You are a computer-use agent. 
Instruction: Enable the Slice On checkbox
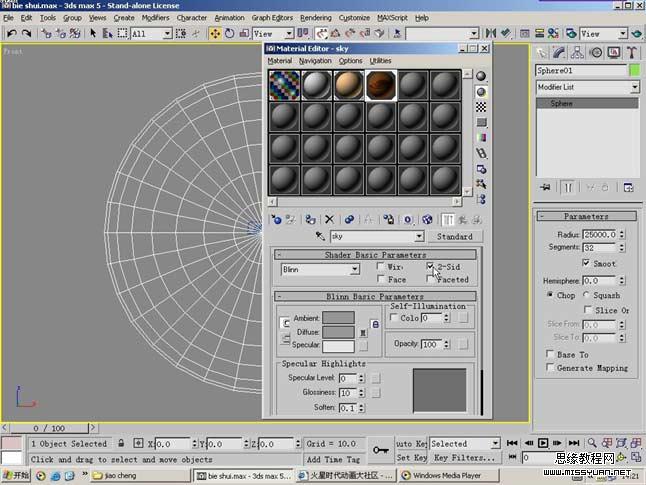tap(588, 309)
